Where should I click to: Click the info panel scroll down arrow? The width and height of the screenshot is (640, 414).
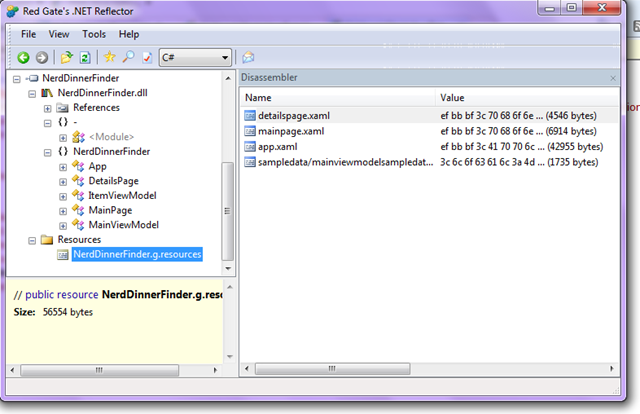click(x=230, y=356)
